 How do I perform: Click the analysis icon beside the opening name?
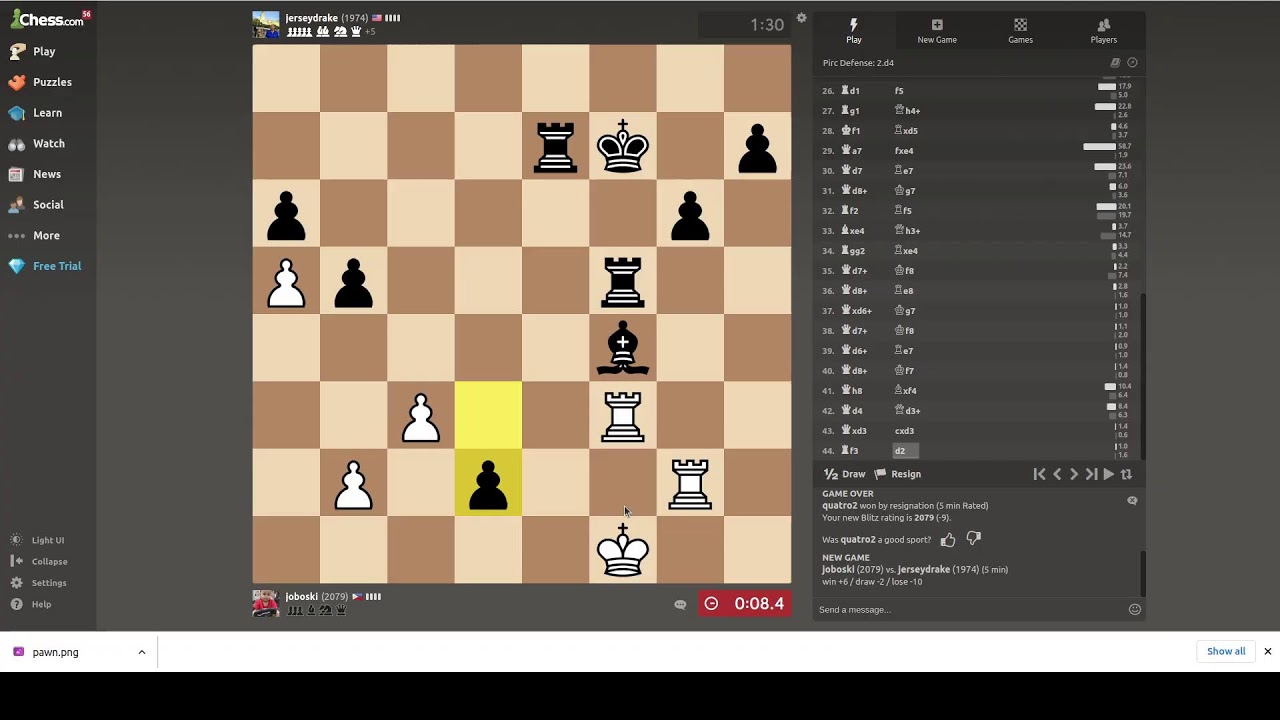1132,63
